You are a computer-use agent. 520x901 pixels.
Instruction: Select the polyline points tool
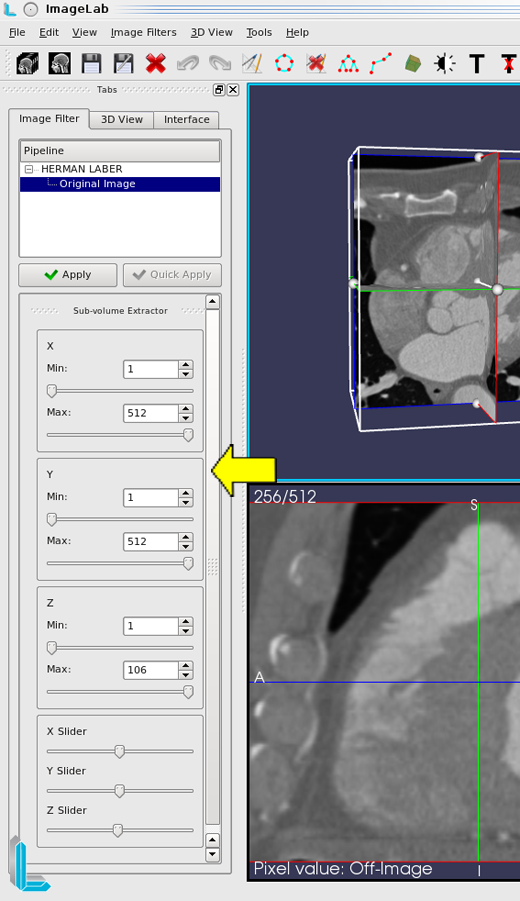380,63
